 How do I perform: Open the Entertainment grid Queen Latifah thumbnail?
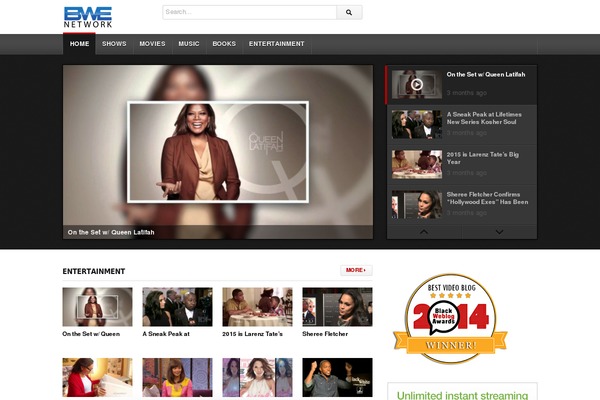[97, 307]
